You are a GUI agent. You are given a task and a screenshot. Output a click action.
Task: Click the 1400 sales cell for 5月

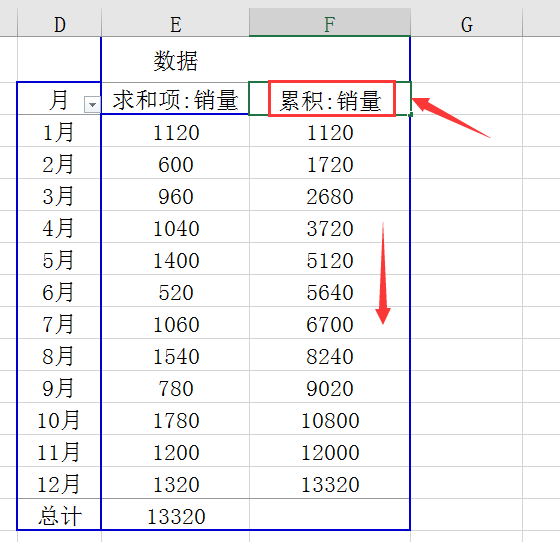[175, 259]
